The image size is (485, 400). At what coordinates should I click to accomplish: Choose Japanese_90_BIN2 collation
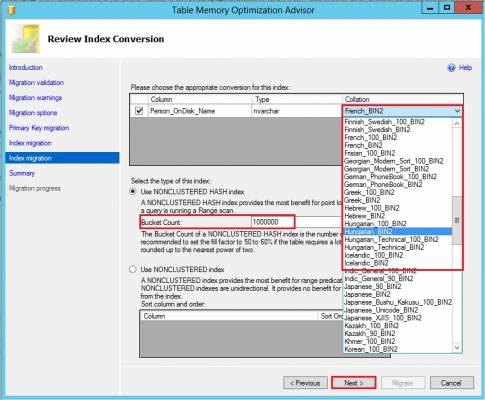(373, 287)
